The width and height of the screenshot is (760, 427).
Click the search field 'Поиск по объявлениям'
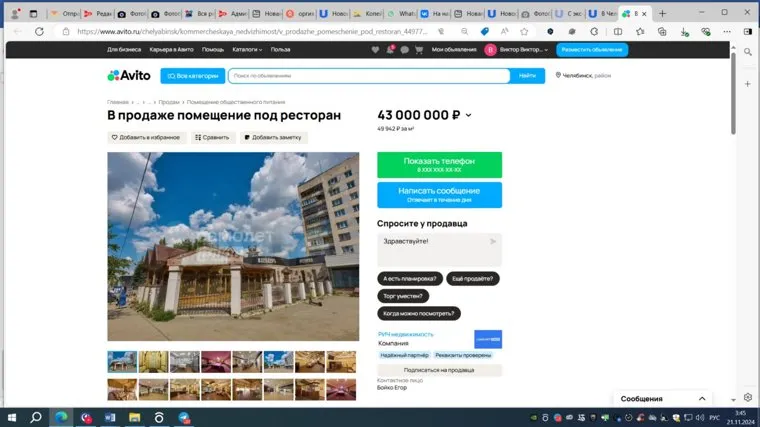coord(368,76)
